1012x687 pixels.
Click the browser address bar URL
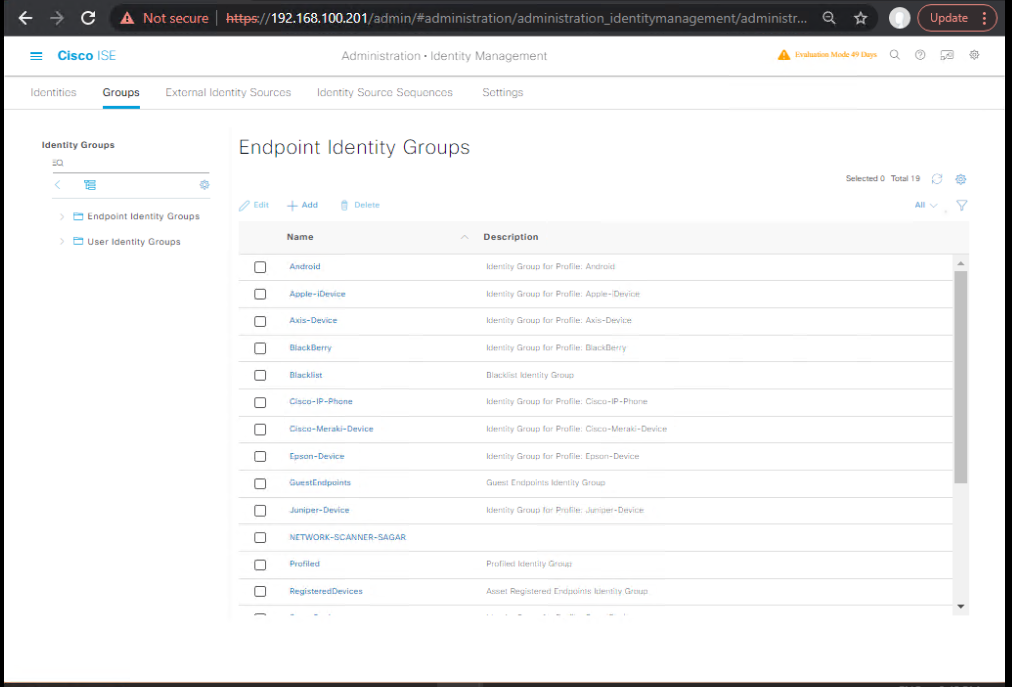point(516,18)
